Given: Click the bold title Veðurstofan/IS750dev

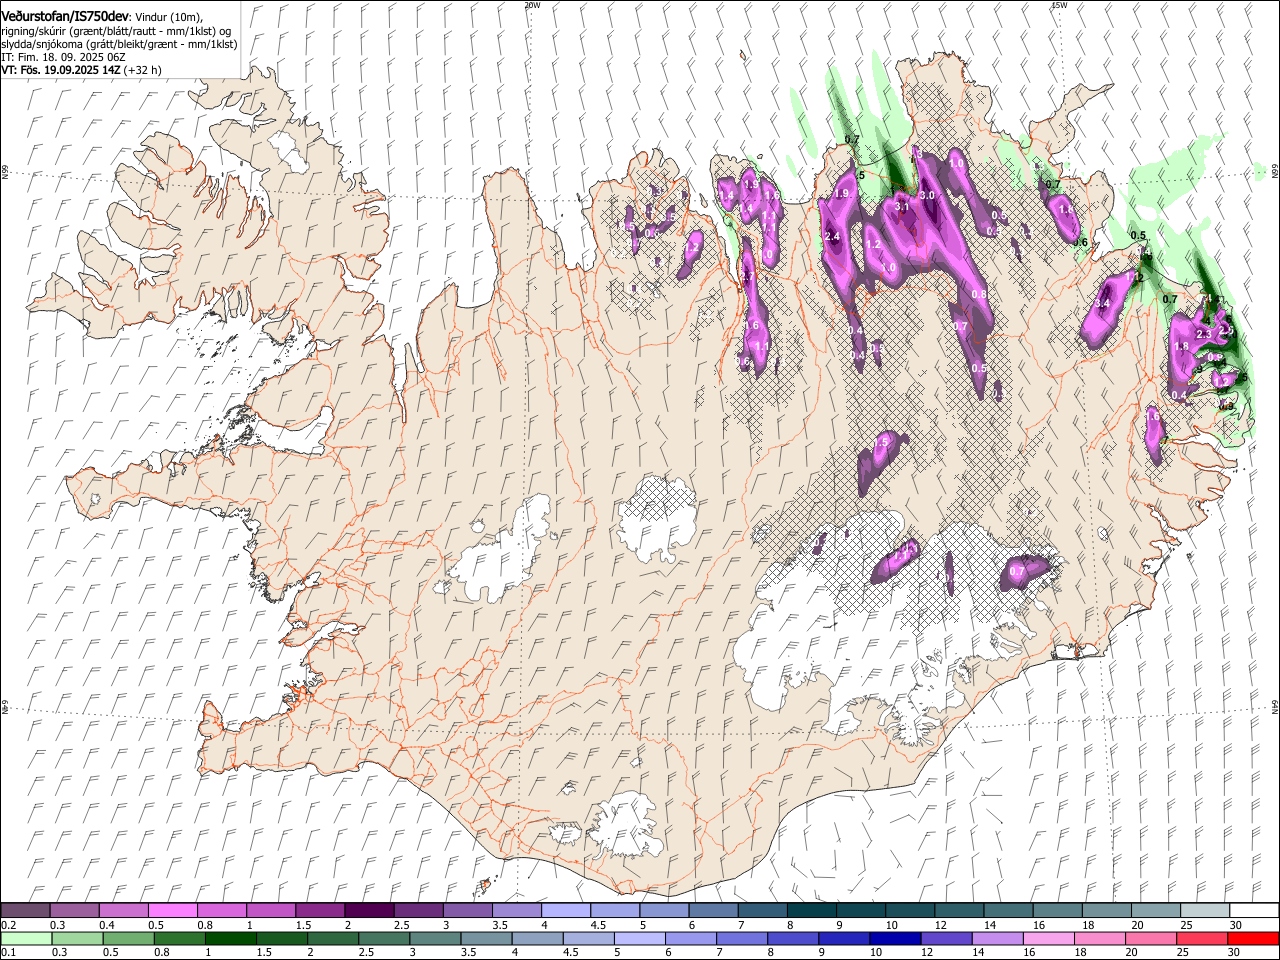Looking at the screenshot, I should [64, 17].
